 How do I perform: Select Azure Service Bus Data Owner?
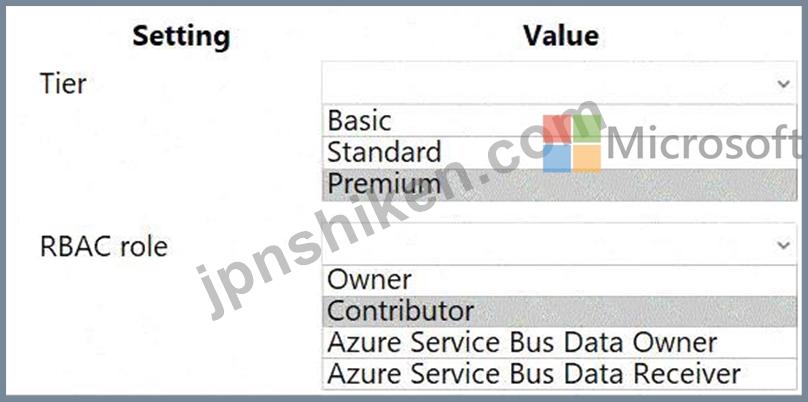pyautogui.click(x=559, y=342)
